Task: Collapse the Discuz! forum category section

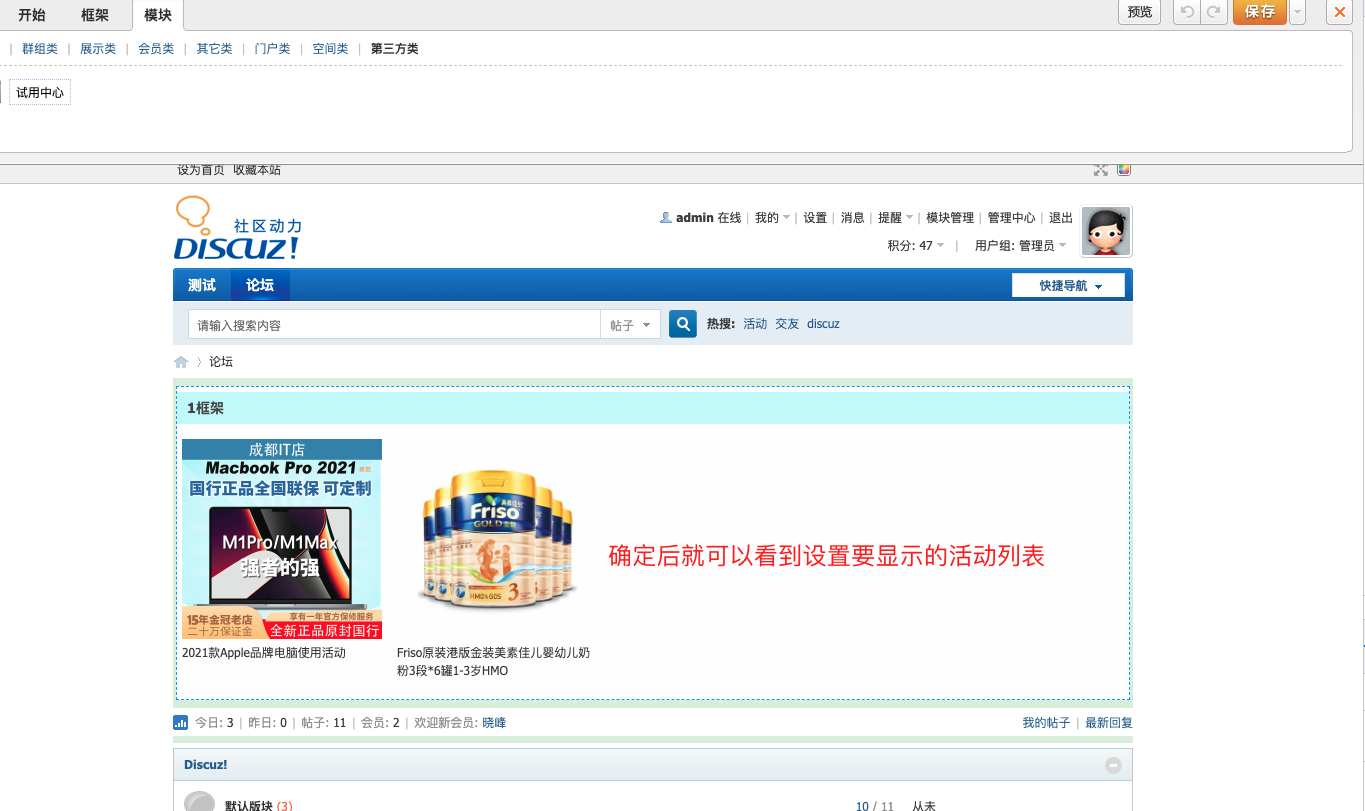Action: tap(1113, 765)
